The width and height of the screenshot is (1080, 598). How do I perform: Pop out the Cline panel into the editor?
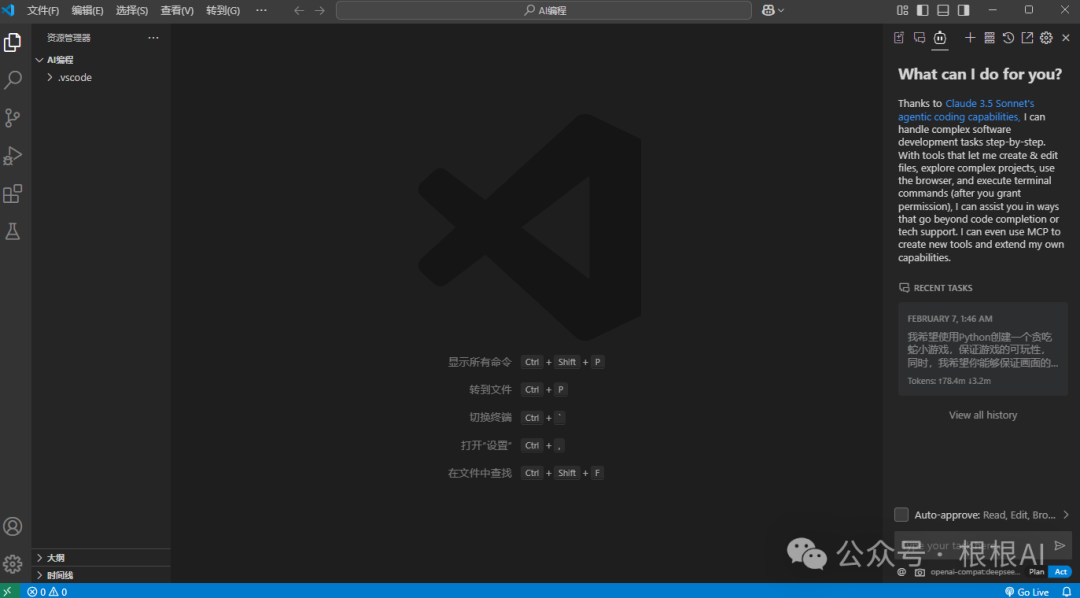tap(1027, 38)
